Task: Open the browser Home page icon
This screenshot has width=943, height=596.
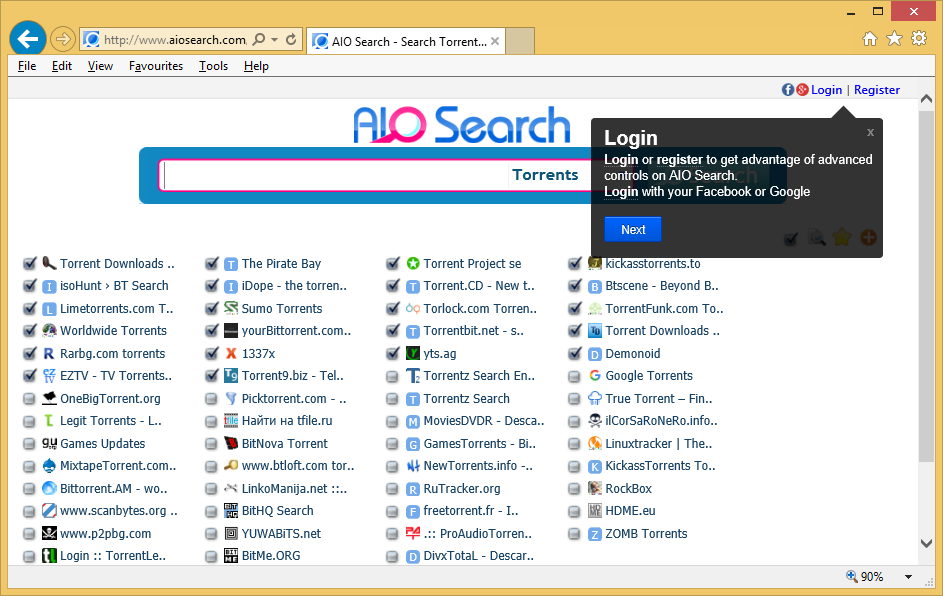Action: 870,39
